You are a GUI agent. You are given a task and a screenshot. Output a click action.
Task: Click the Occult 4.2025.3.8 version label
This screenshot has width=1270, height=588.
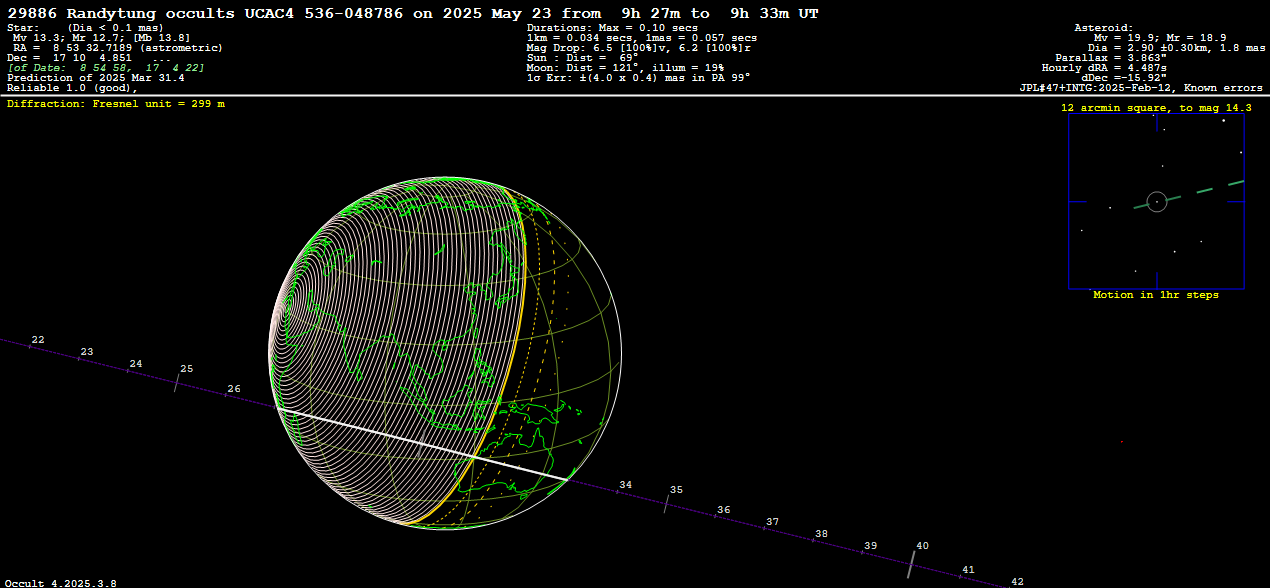point(60,582)
